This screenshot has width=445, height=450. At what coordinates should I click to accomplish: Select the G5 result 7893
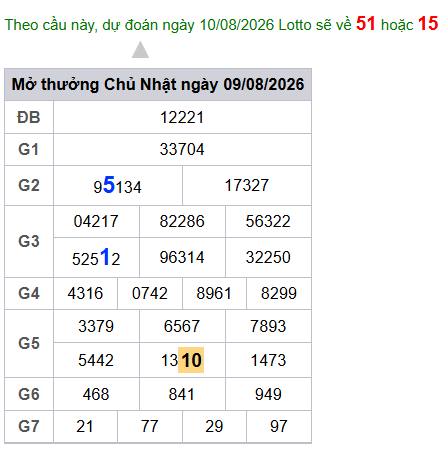pos(268,326)
